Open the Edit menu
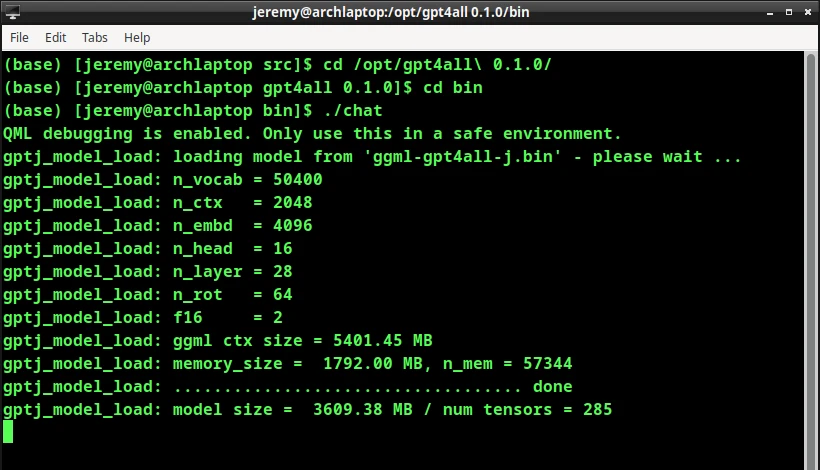 click(x=55, y=38)
